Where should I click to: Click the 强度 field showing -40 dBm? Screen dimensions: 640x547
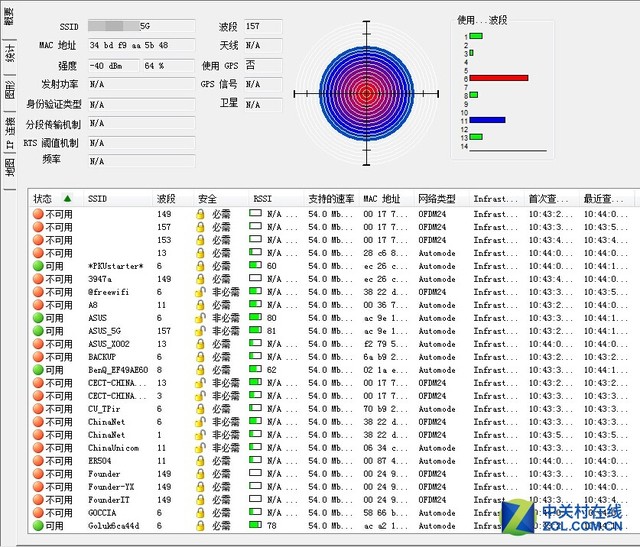pyautogui.click(x=113, y=66)
